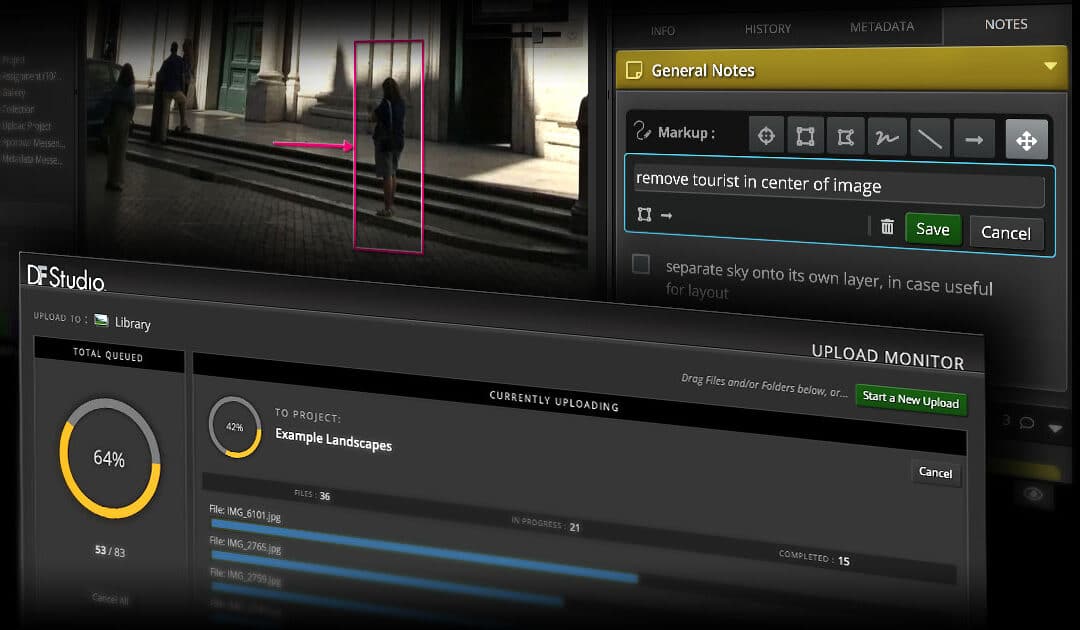This screenshot has height=630, width=1080.
Task: Click the Library folder icon in upload window
Action: click(x=101, y=319)
